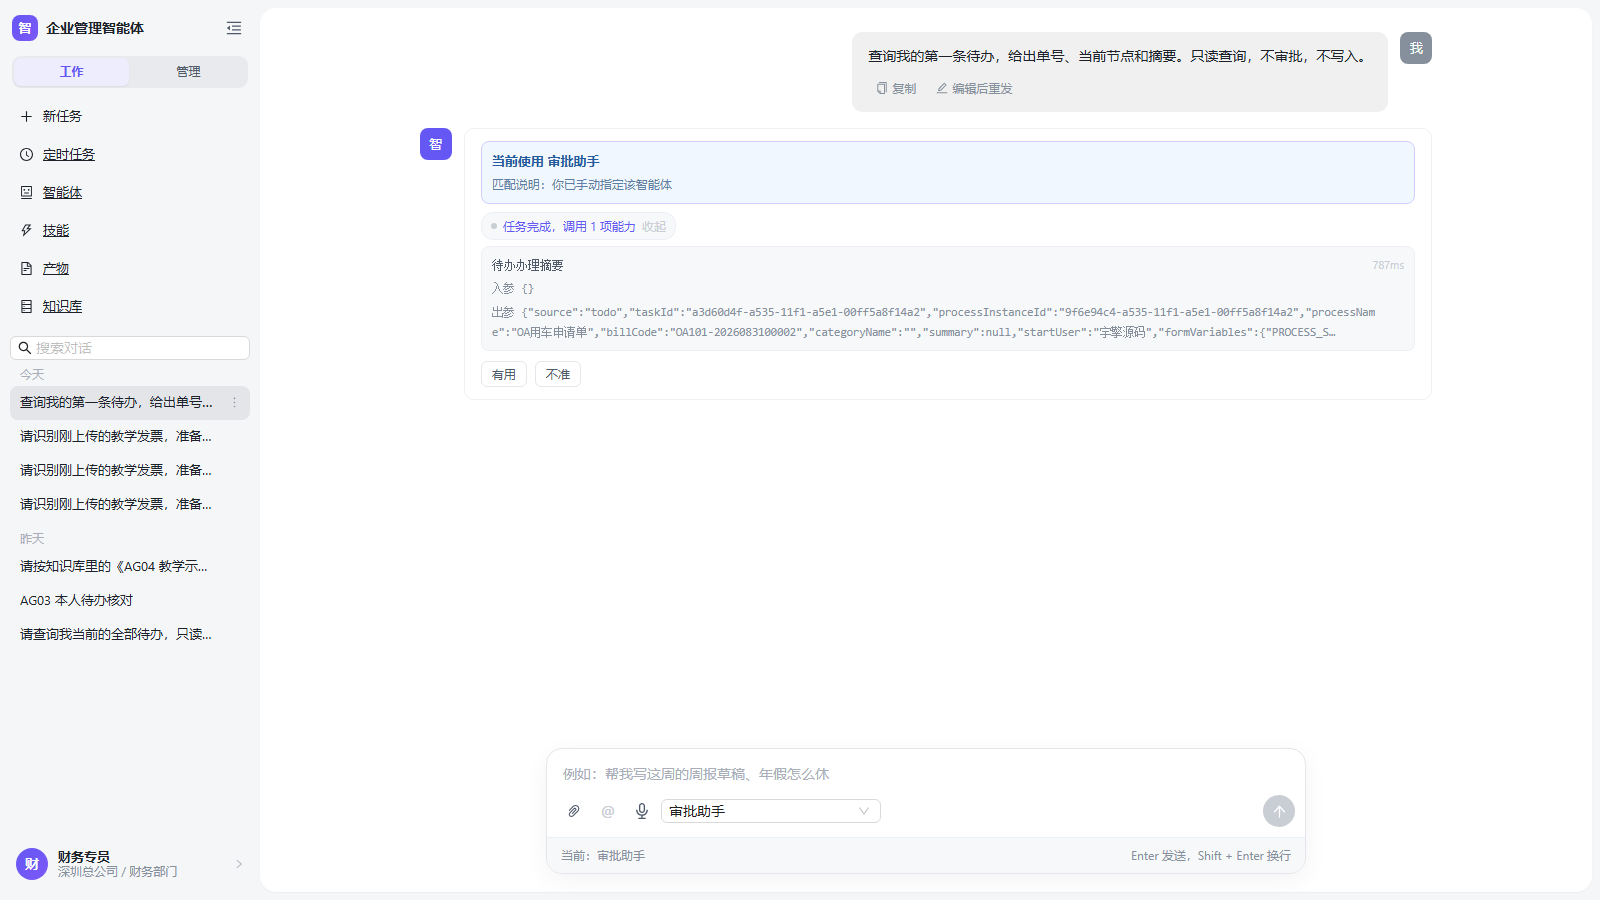Click the 财 avatar of 财务专员
Screen dimensions: 1600x900
point(32,864)
